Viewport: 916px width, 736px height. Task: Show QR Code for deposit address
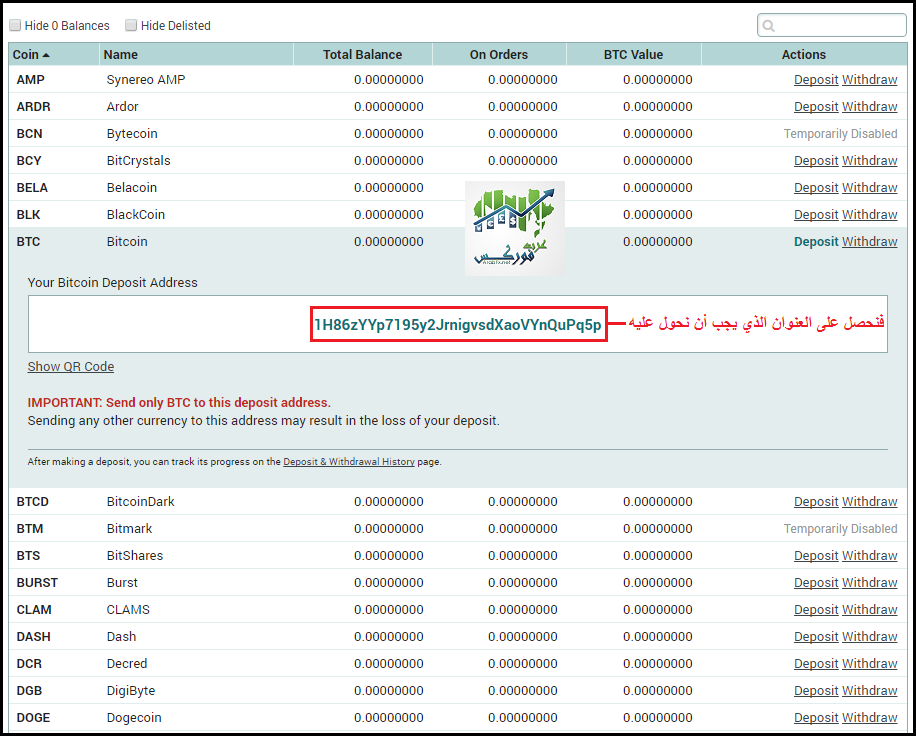(71, 366)
